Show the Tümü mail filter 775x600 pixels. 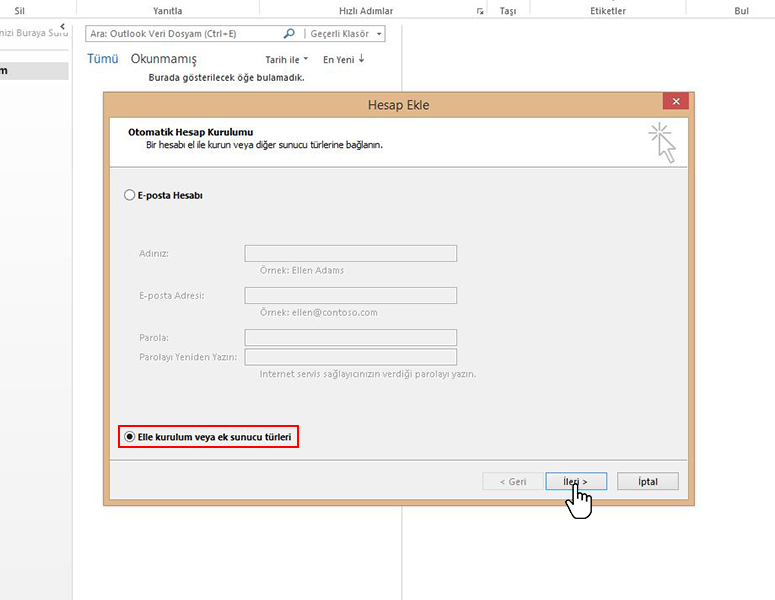pos(102,59)
